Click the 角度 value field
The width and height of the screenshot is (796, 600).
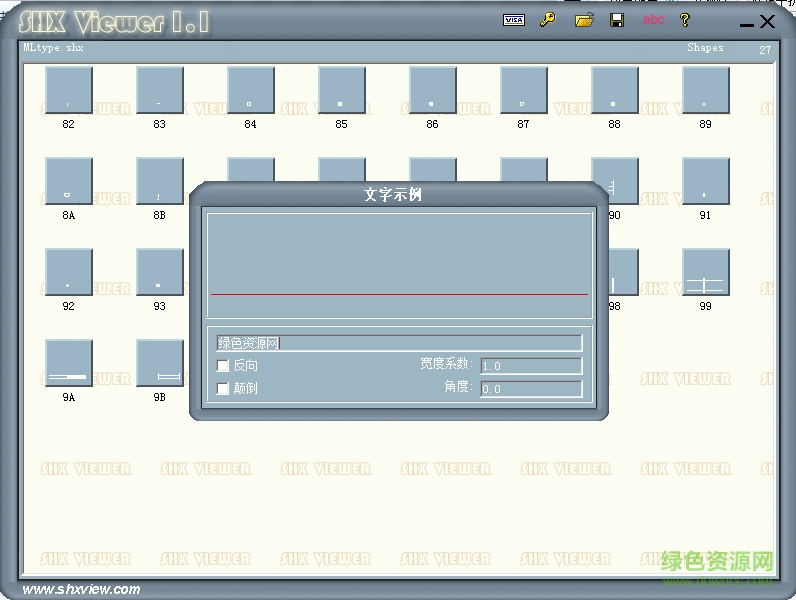tap(531, 389)
